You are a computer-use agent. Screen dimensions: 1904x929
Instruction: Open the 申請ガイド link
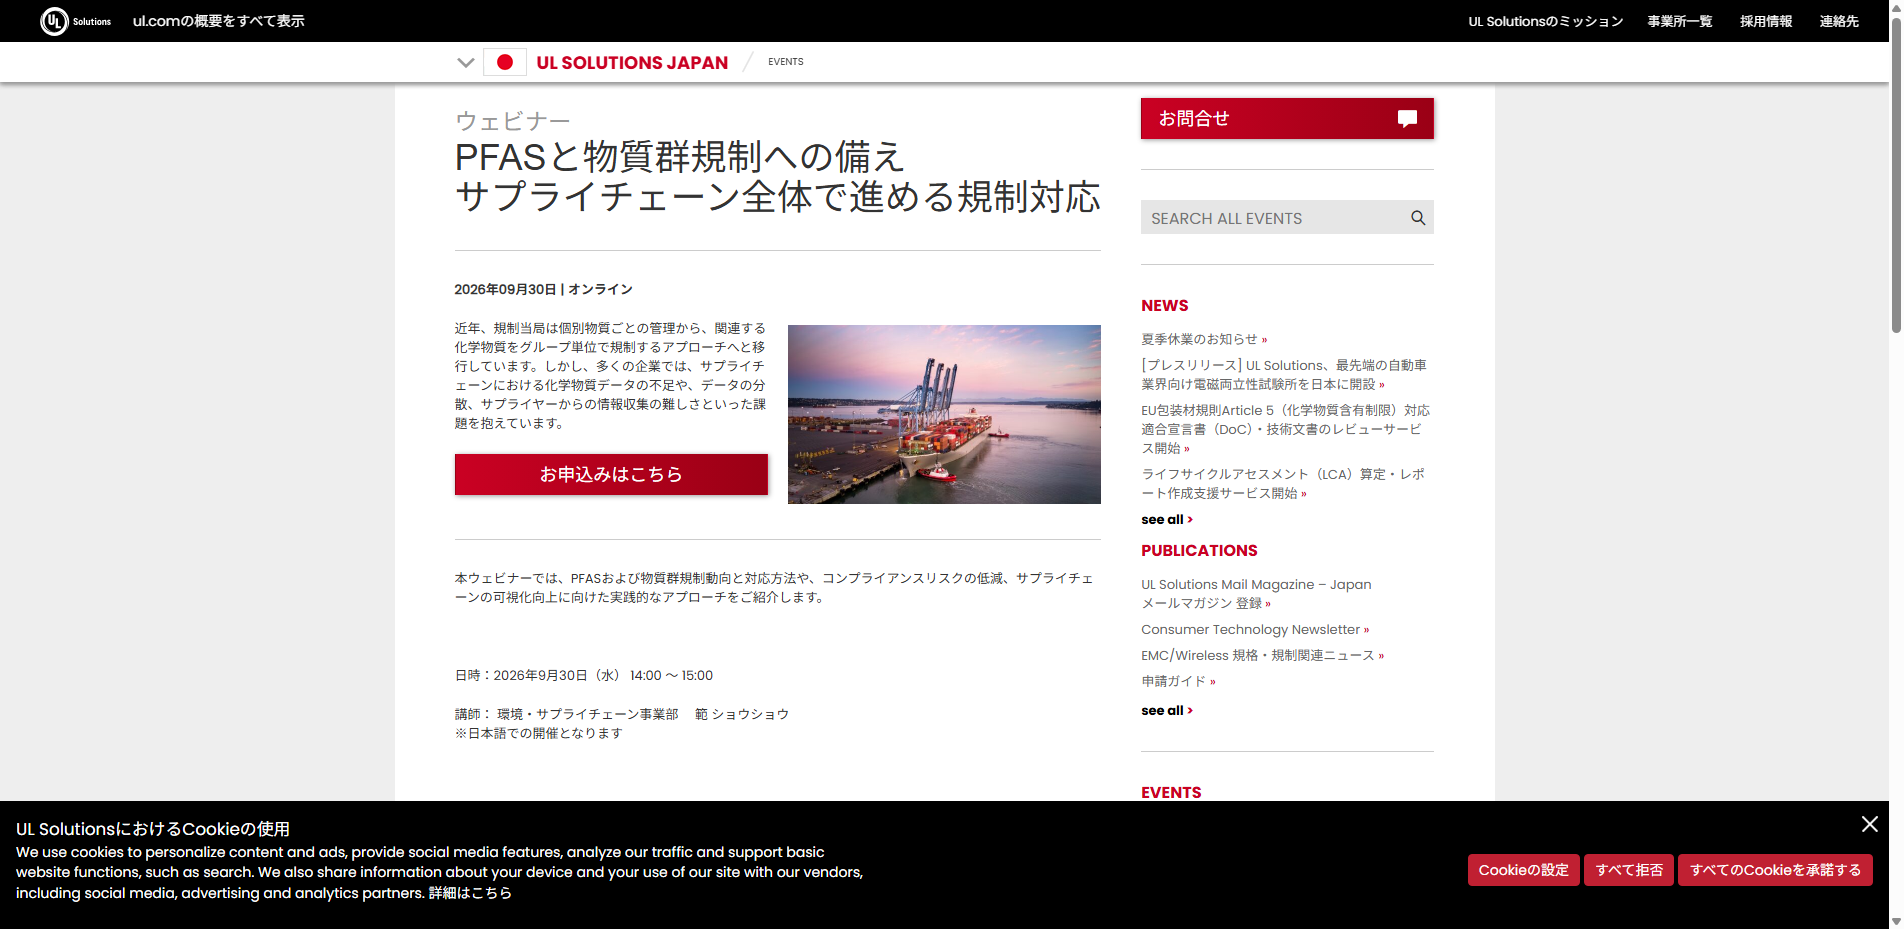(1178, 682)
